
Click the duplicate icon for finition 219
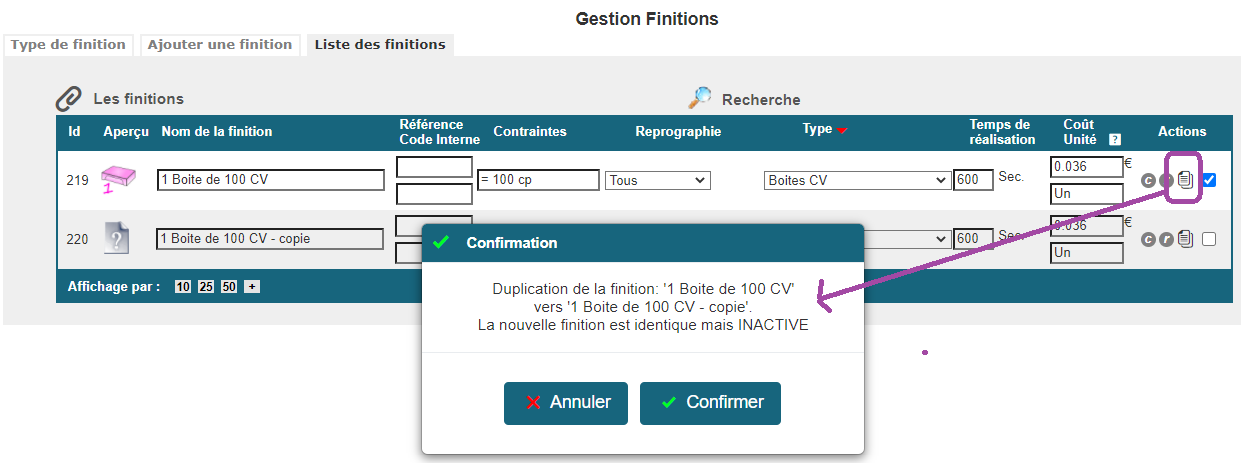[x=1186, y=180]
